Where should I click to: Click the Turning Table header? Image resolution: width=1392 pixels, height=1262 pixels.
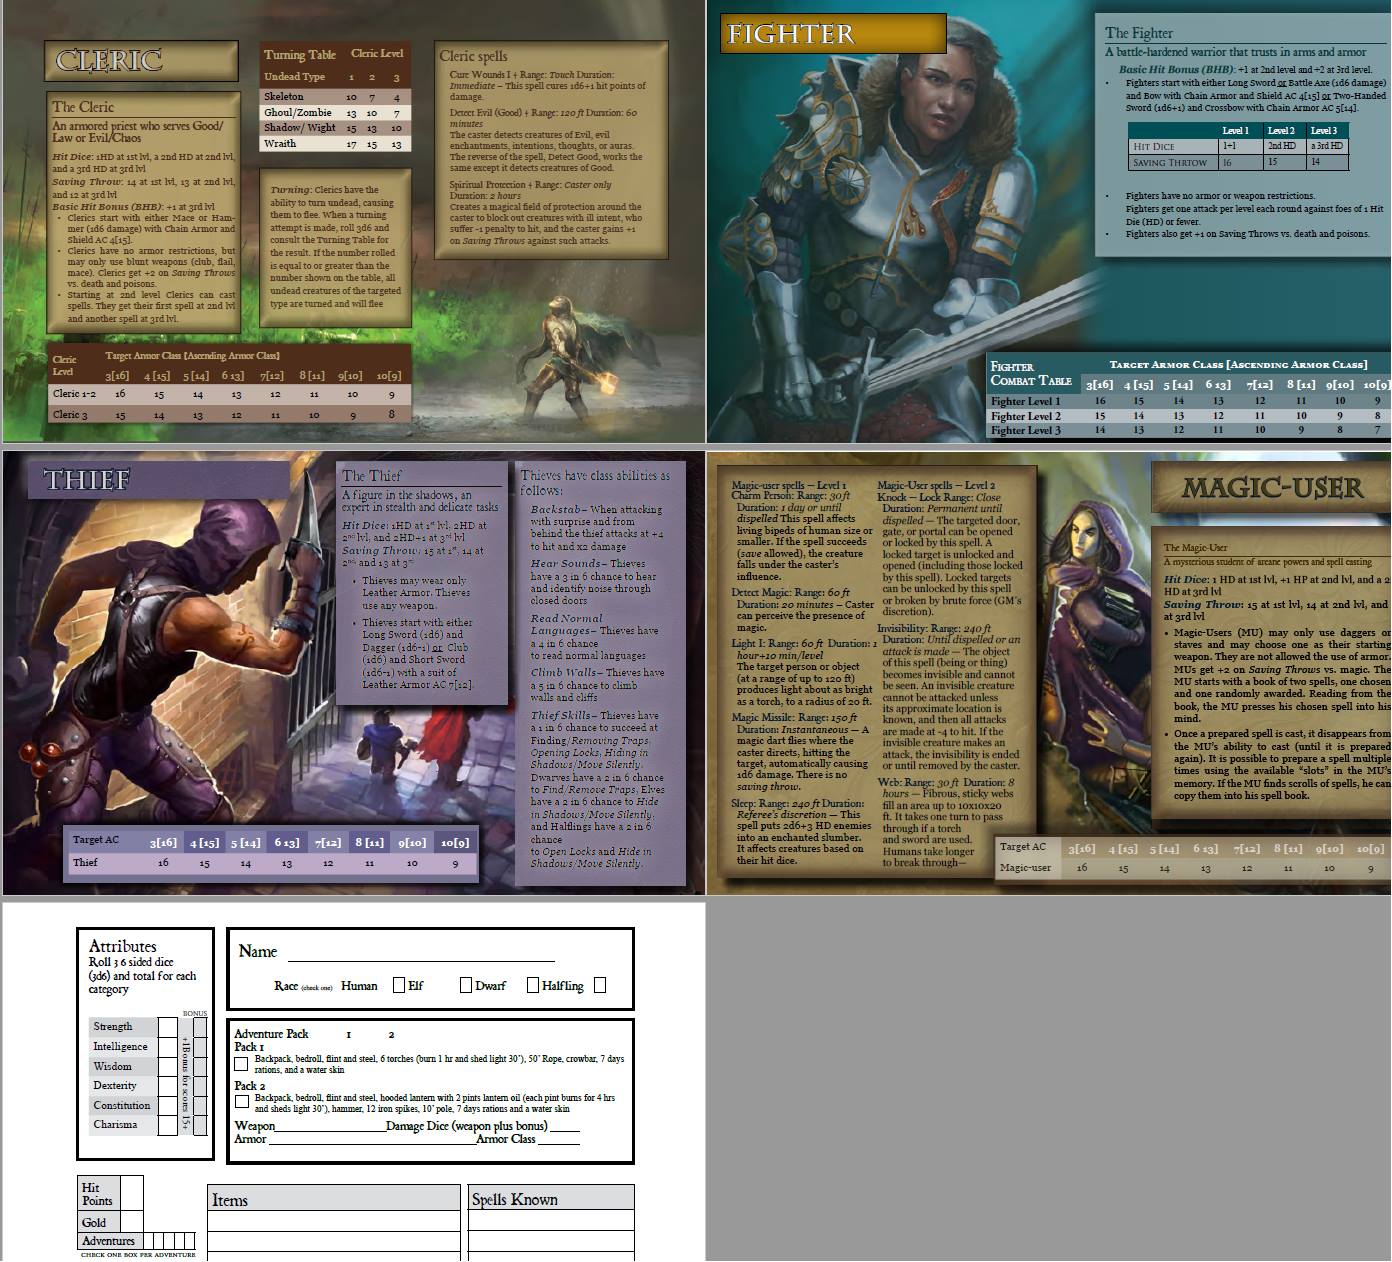tap(299, 55)
